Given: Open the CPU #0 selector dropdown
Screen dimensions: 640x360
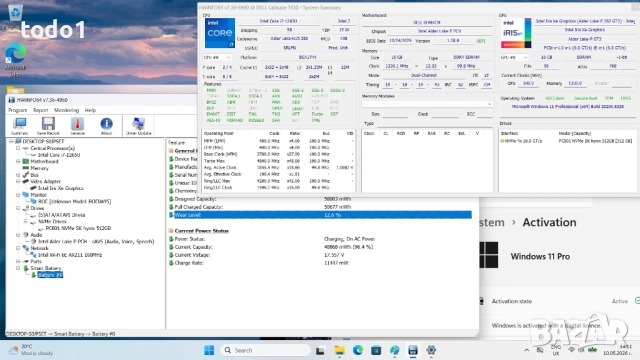Looking at the screenshot, I should 217,58.
